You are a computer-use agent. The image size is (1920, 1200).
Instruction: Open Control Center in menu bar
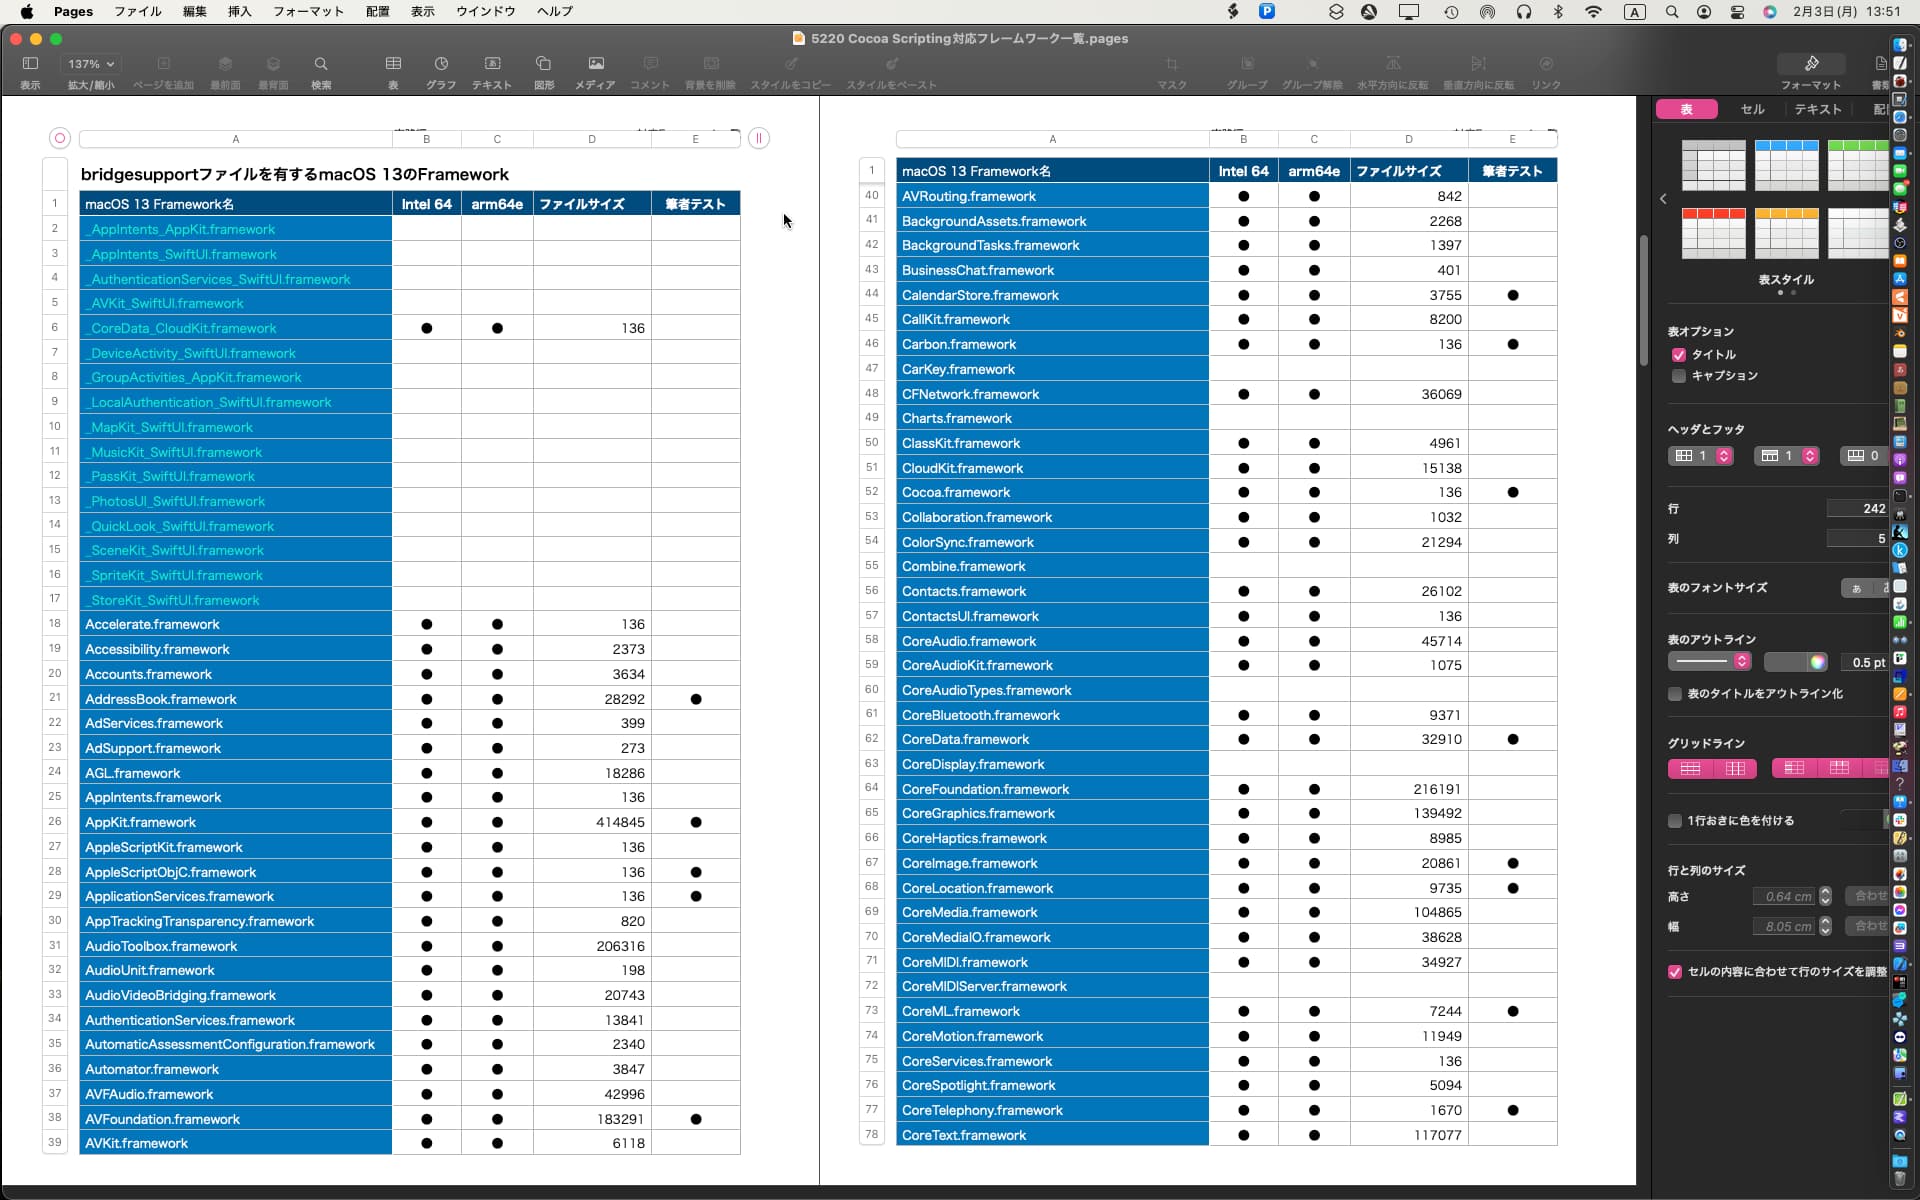pyautogui.click(x=1737, y=12)
